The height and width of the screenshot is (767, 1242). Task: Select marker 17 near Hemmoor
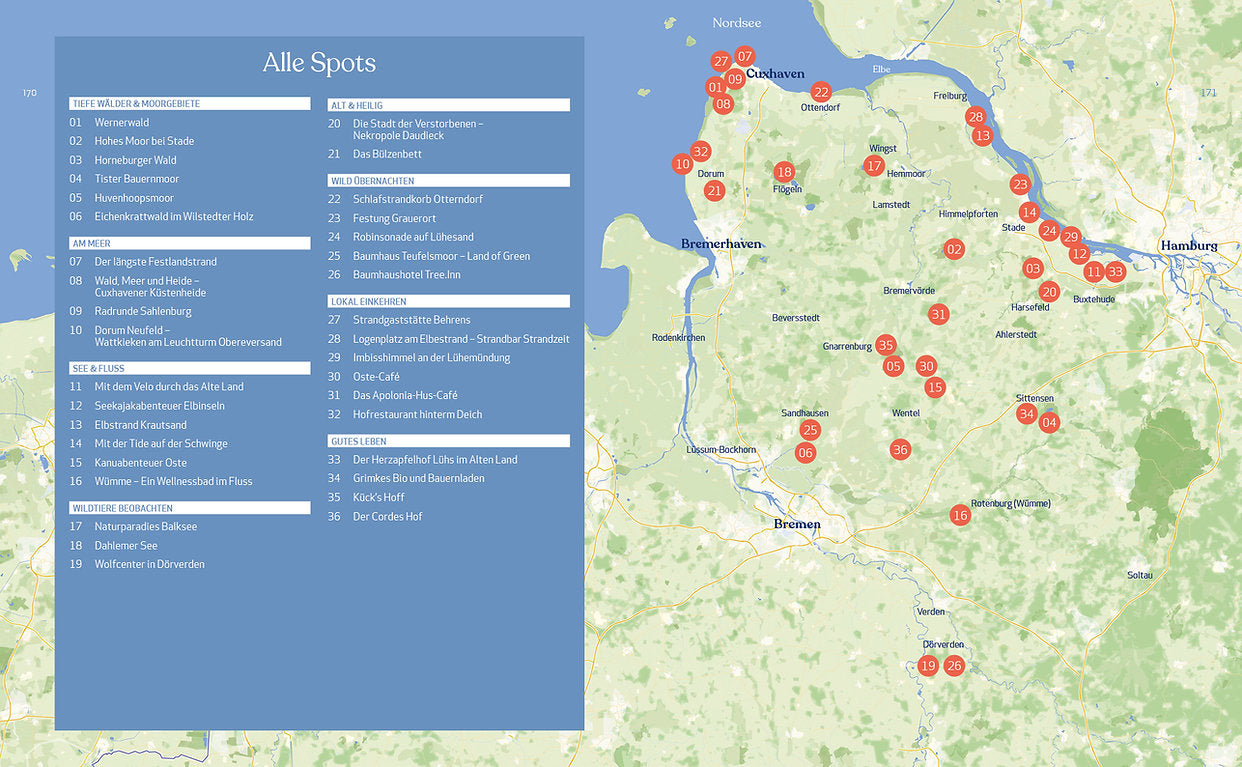click(x=874, y=165)
